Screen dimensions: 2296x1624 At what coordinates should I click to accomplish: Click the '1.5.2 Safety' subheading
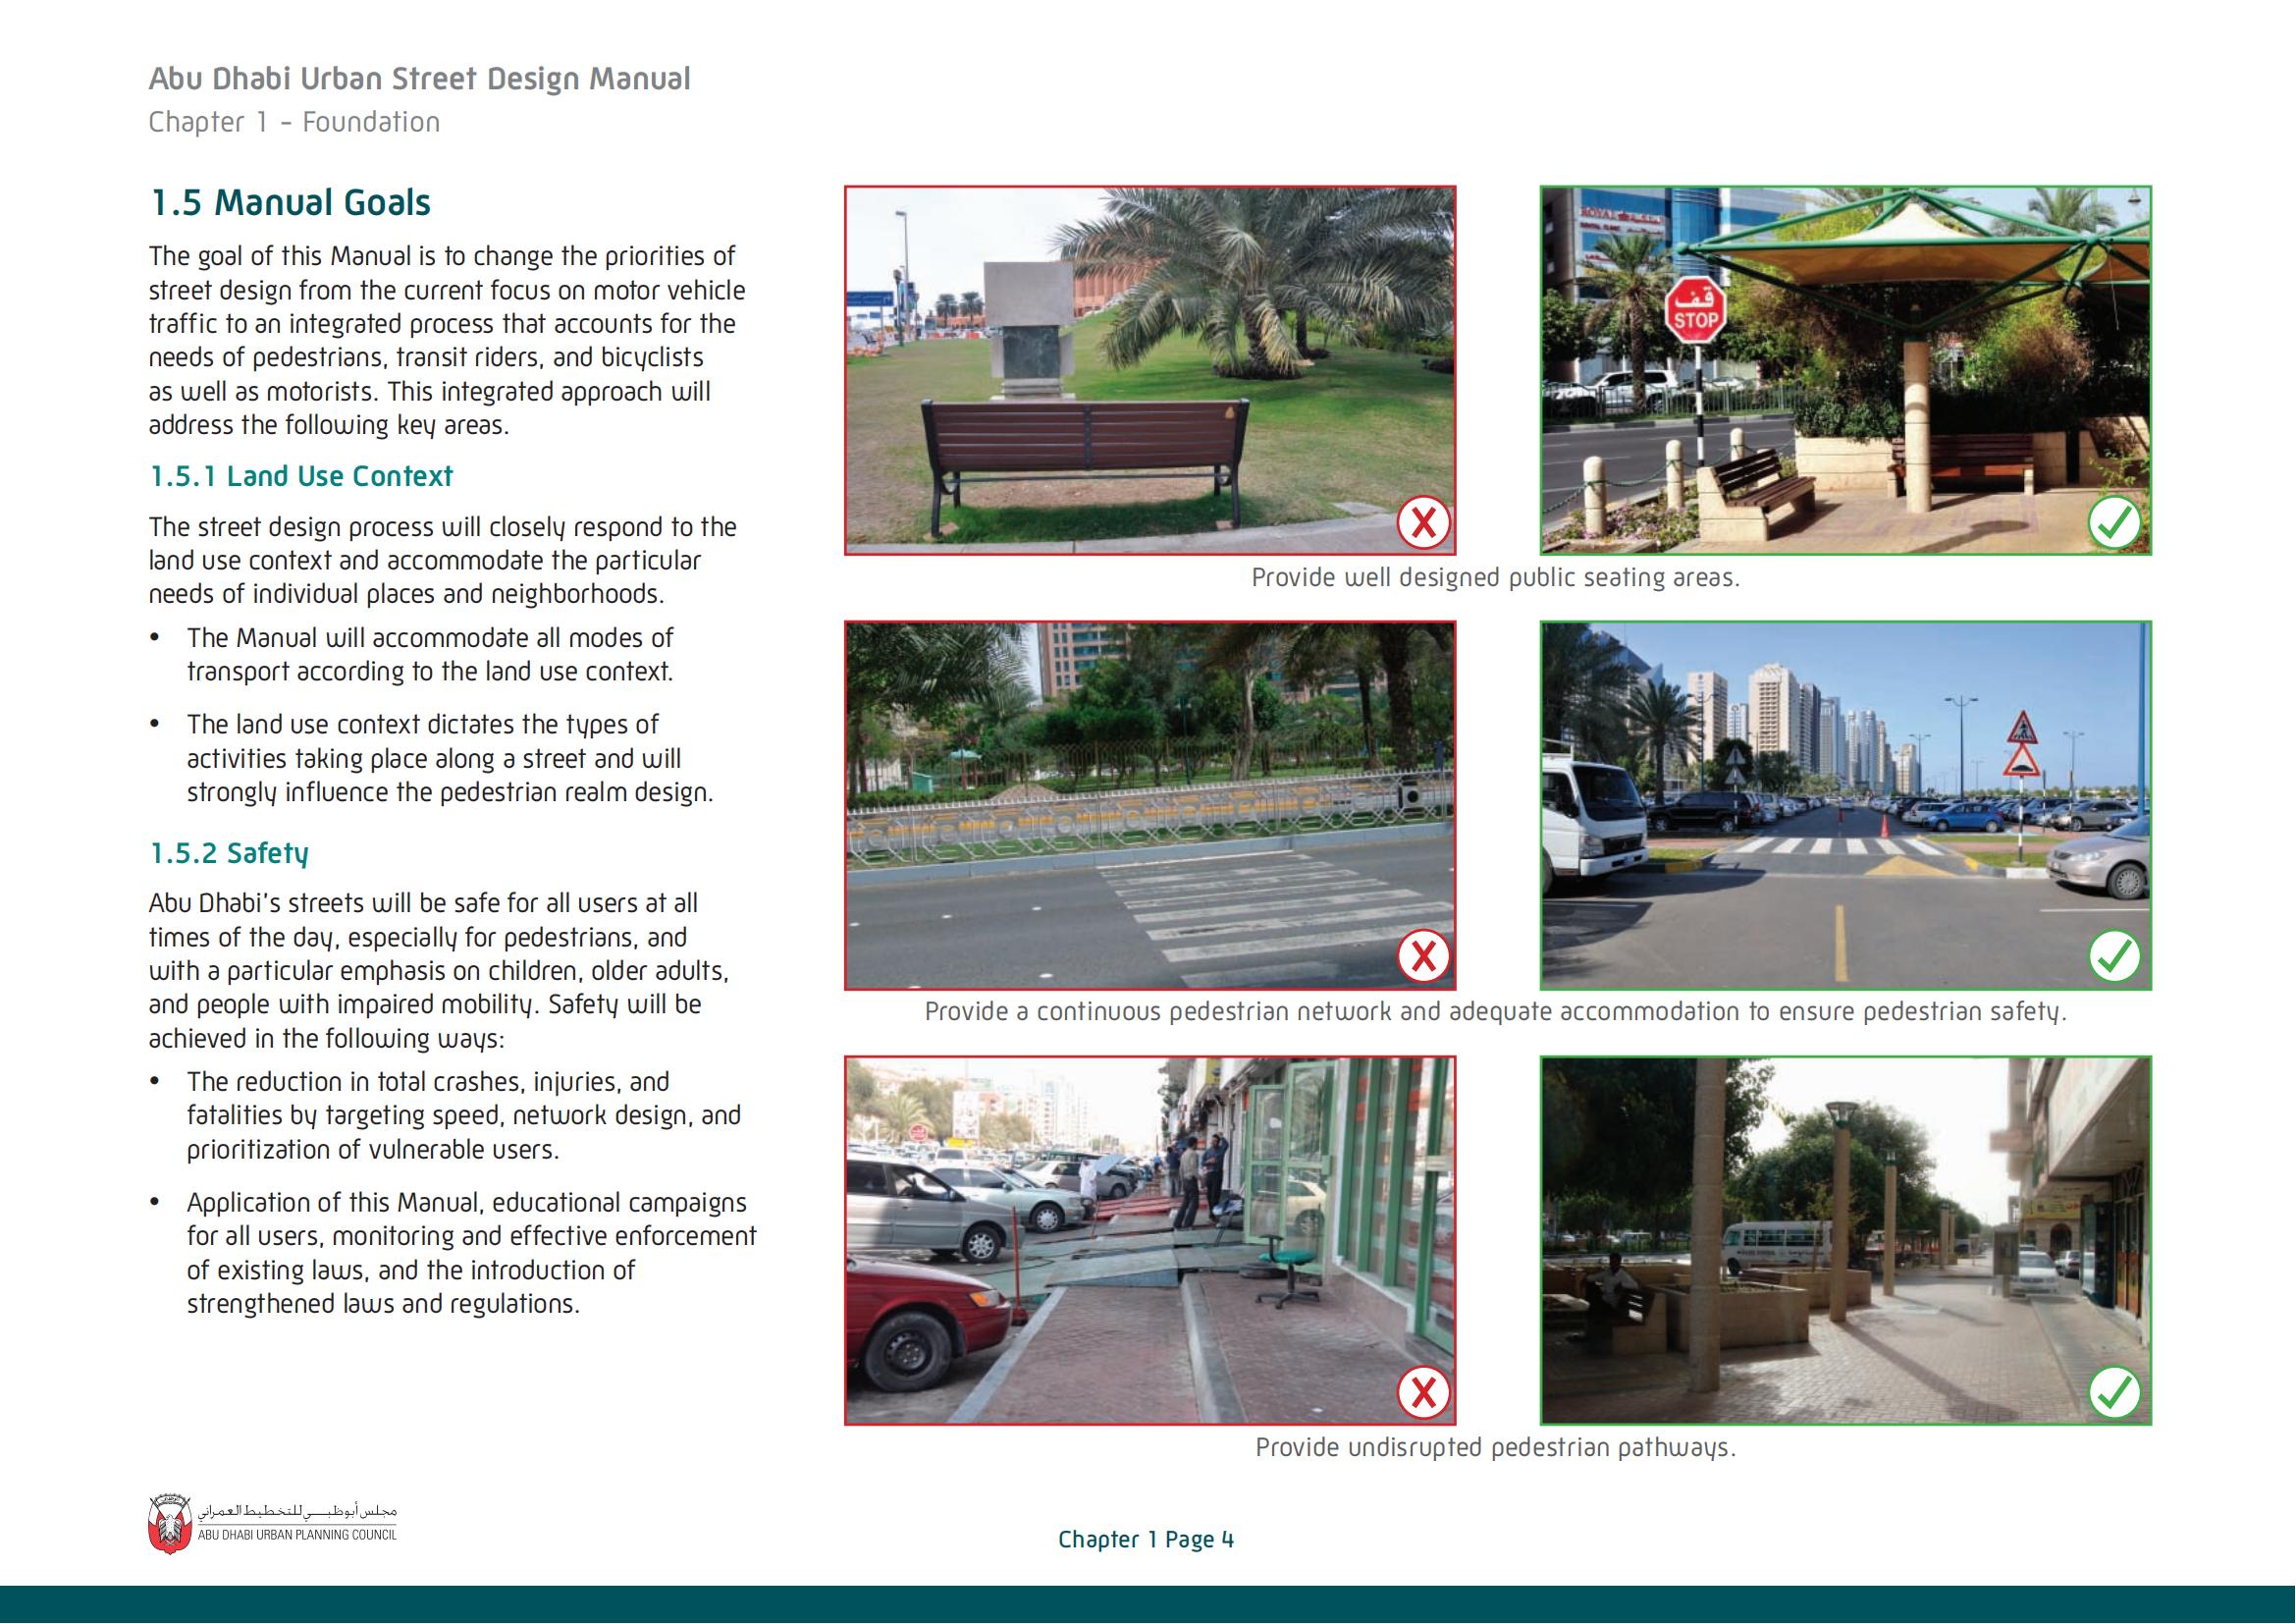(x=229, y=853)
